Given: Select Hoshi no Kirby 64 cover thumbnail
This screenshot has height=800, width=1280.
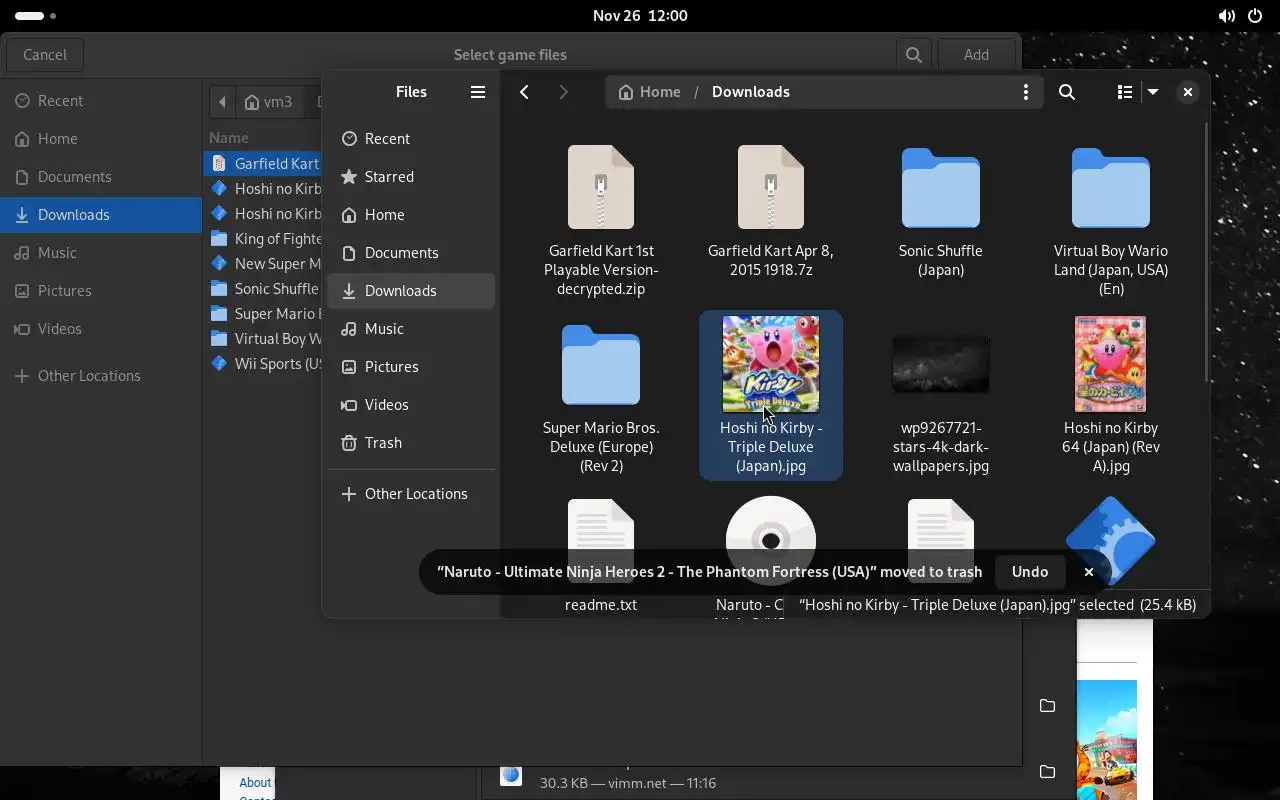Looking at the screenshot, I should coord(1111,364).
